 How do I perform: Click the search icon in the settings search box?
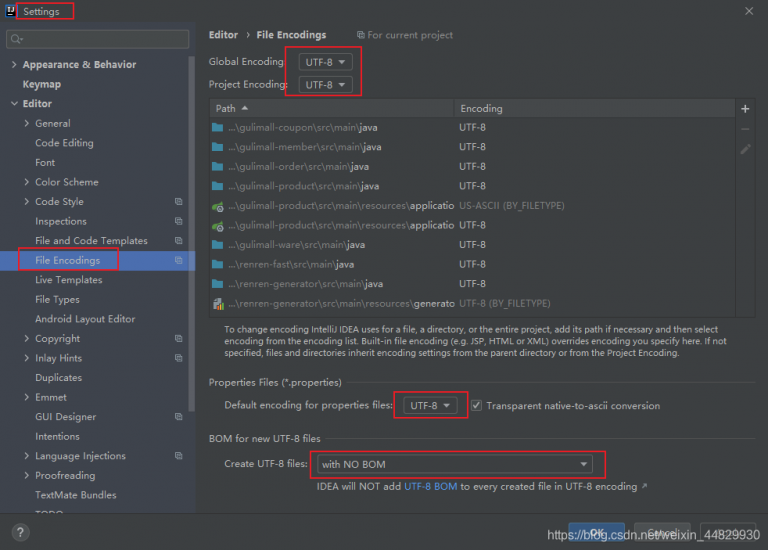pyautogui.click(x=17, y=39)
